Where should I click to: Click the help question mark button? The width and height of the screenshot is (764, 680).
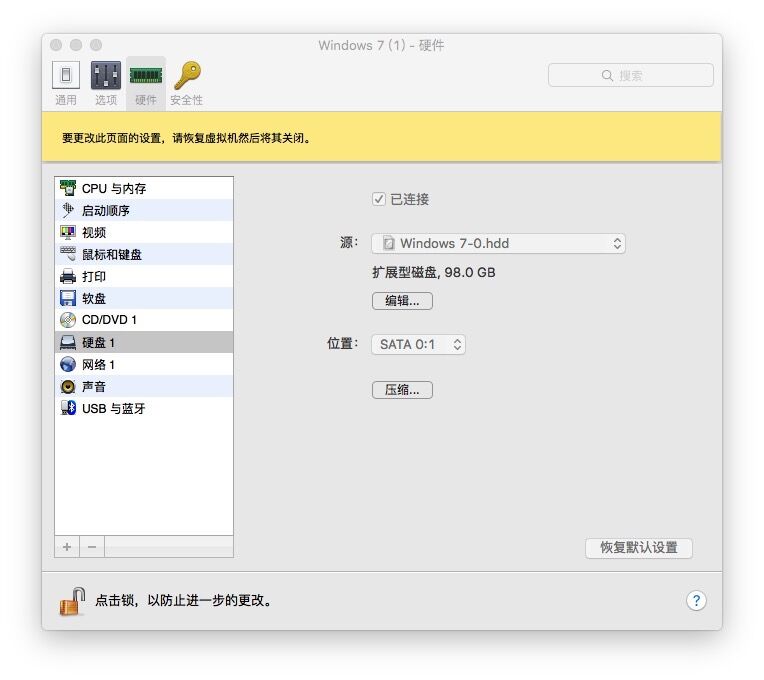click(696, 601)
